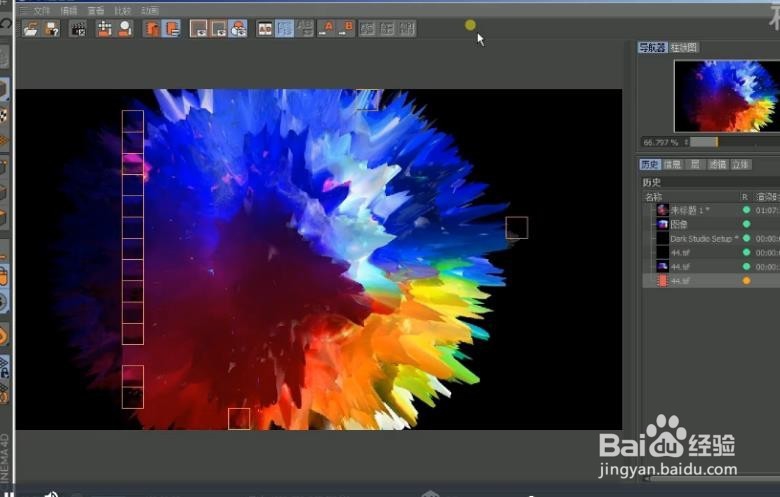Select the 立体 tab
The height and width of the screenshot is (497, 780).
pos(740,164)
